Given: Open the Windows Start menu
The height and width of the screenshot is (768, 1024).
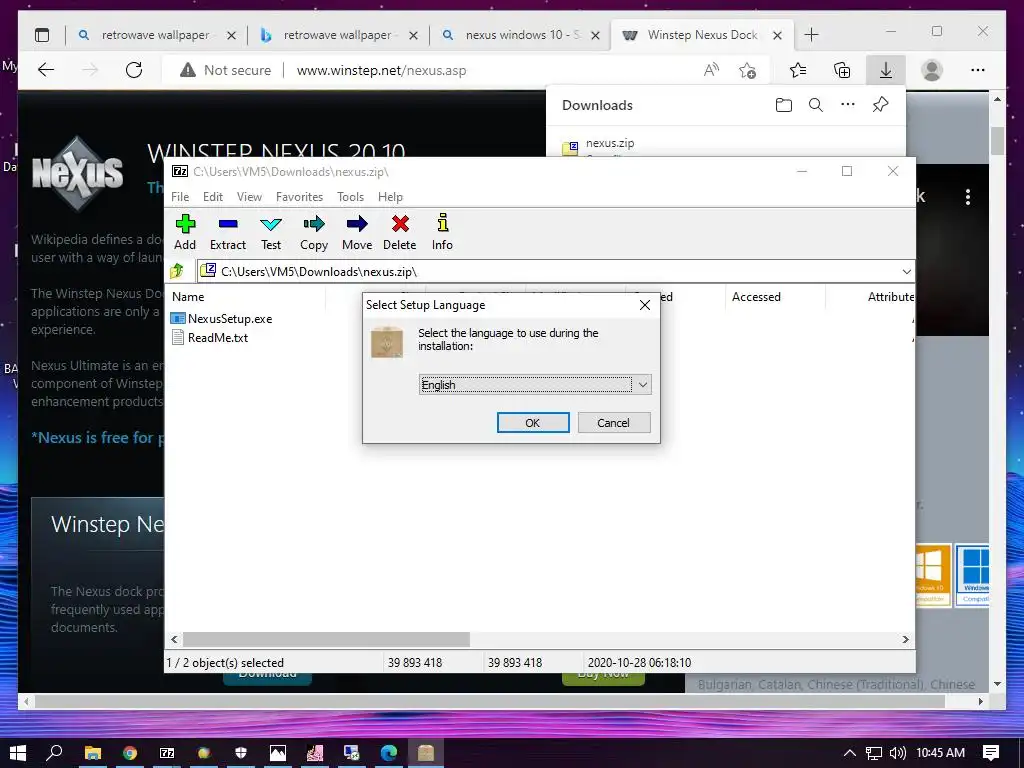Looking at the screenshot, I should pos(18,752).
